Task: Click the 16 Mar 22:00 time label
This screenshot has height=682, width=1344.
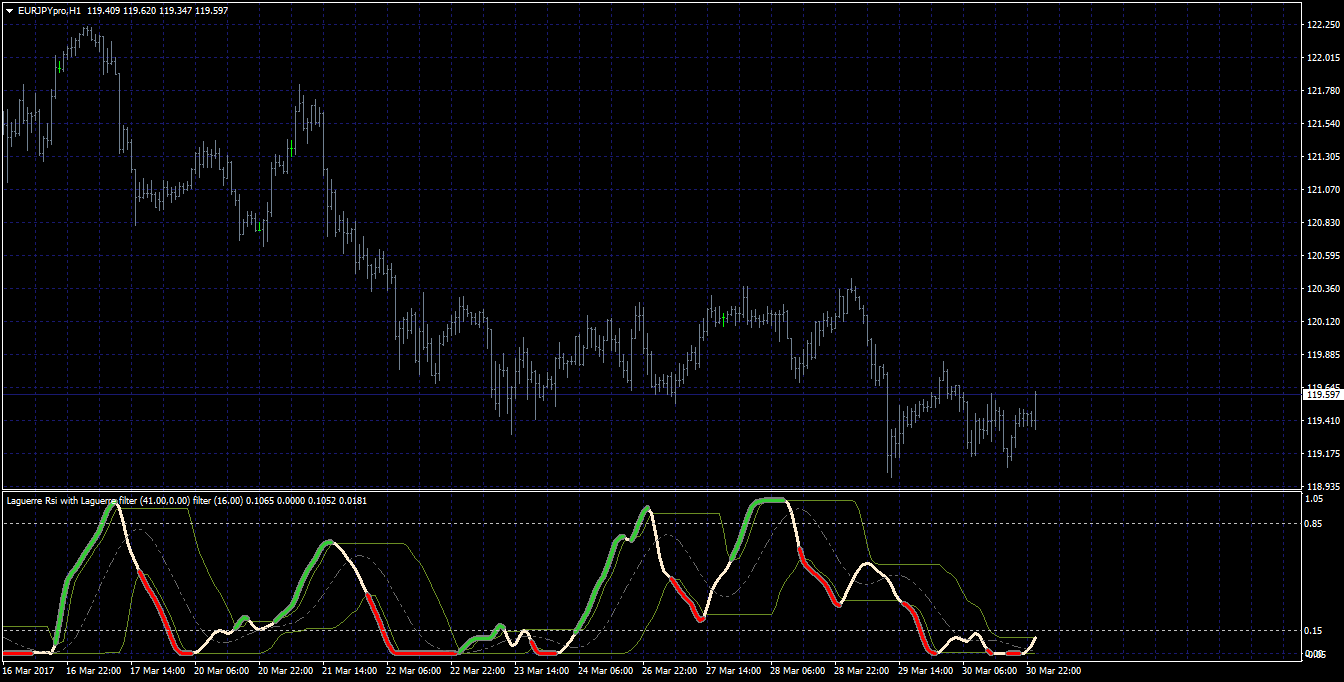Action: click(x=95, y=671)
